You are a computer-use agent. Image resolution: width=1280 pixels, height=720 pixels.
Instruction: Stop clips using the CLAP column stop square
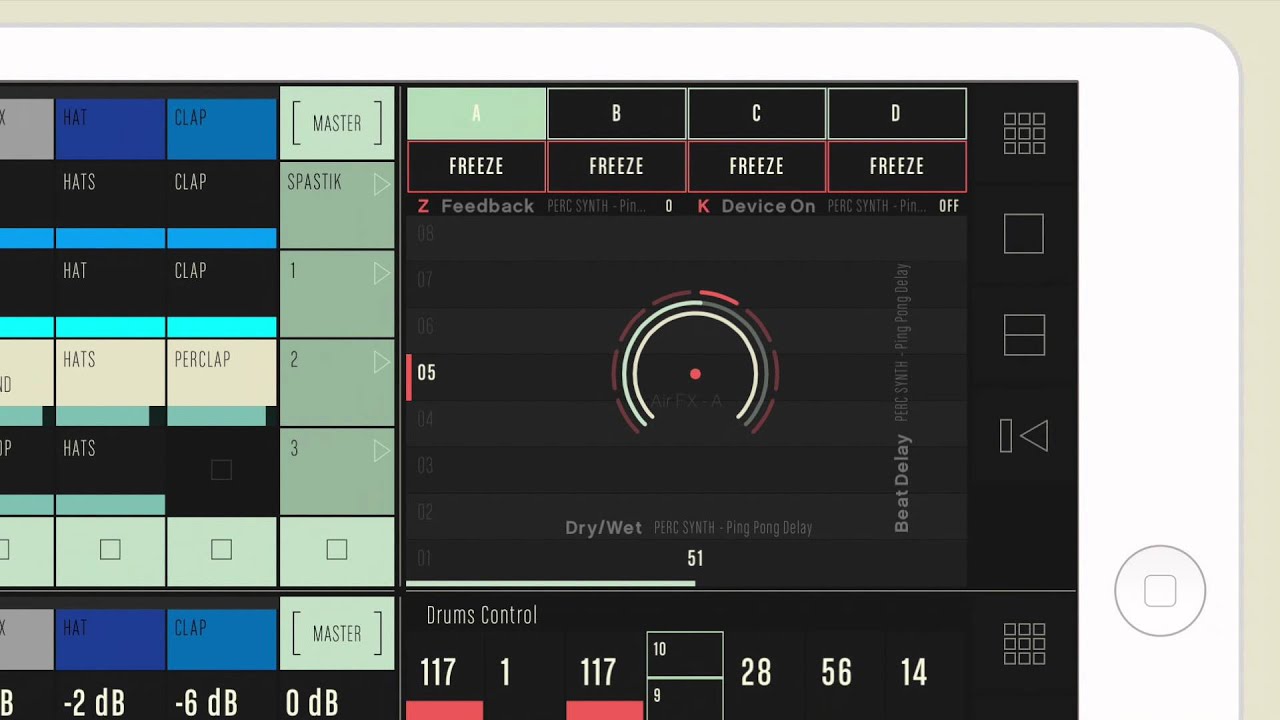tap(221, 549)
